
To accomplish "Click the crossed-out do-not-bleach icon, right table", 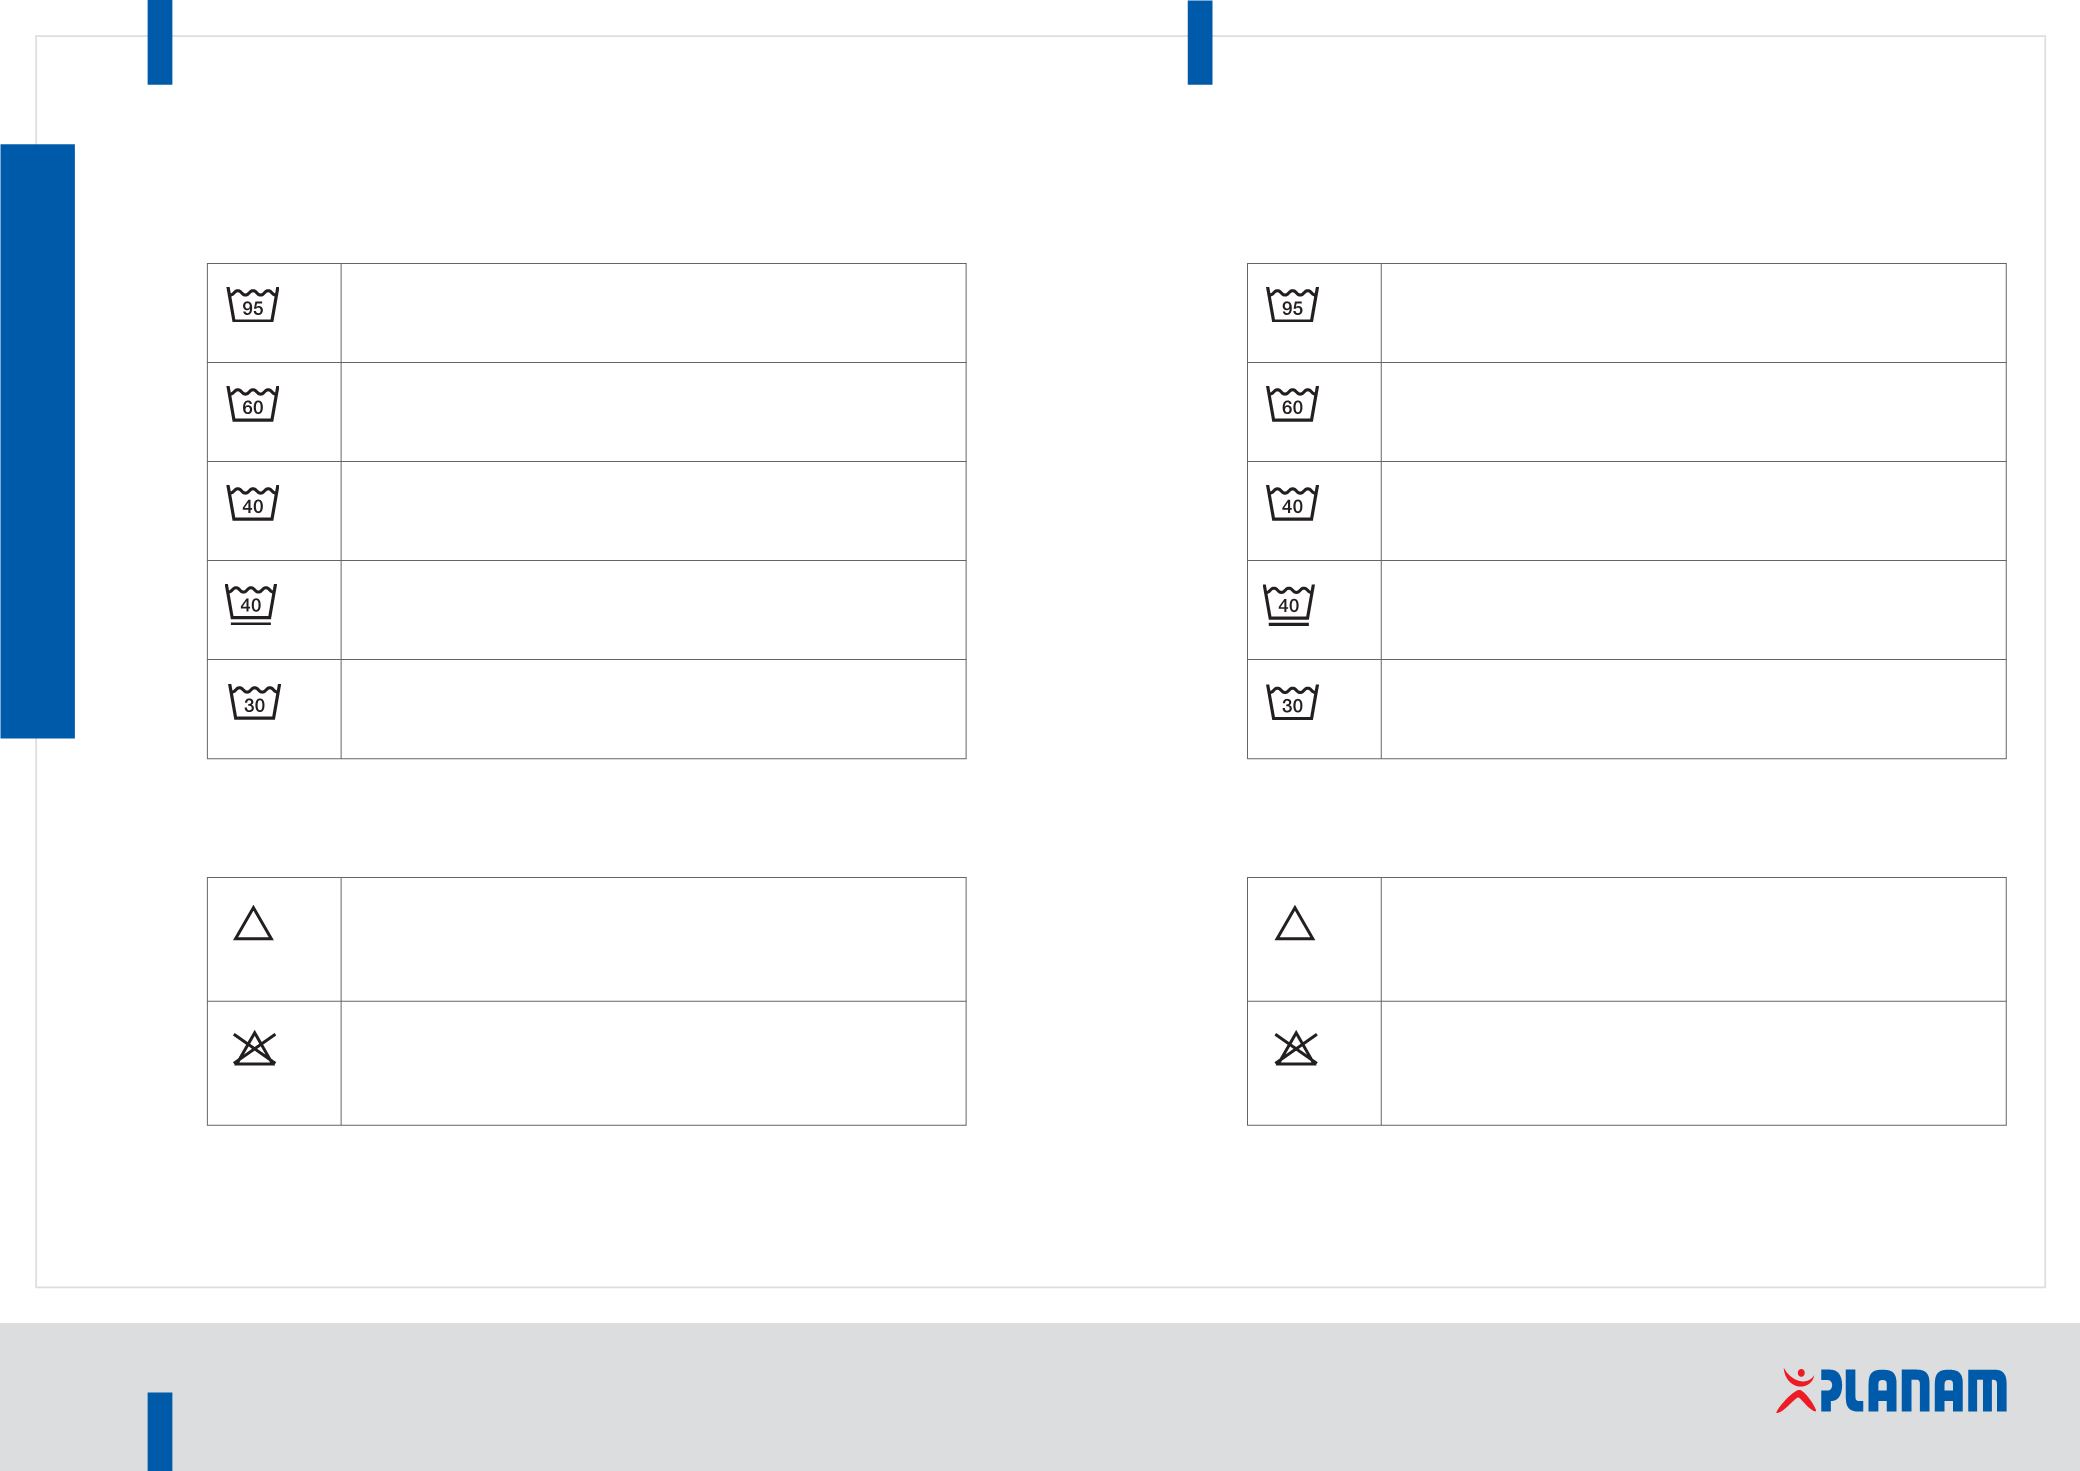I will pos(1296,1048).
